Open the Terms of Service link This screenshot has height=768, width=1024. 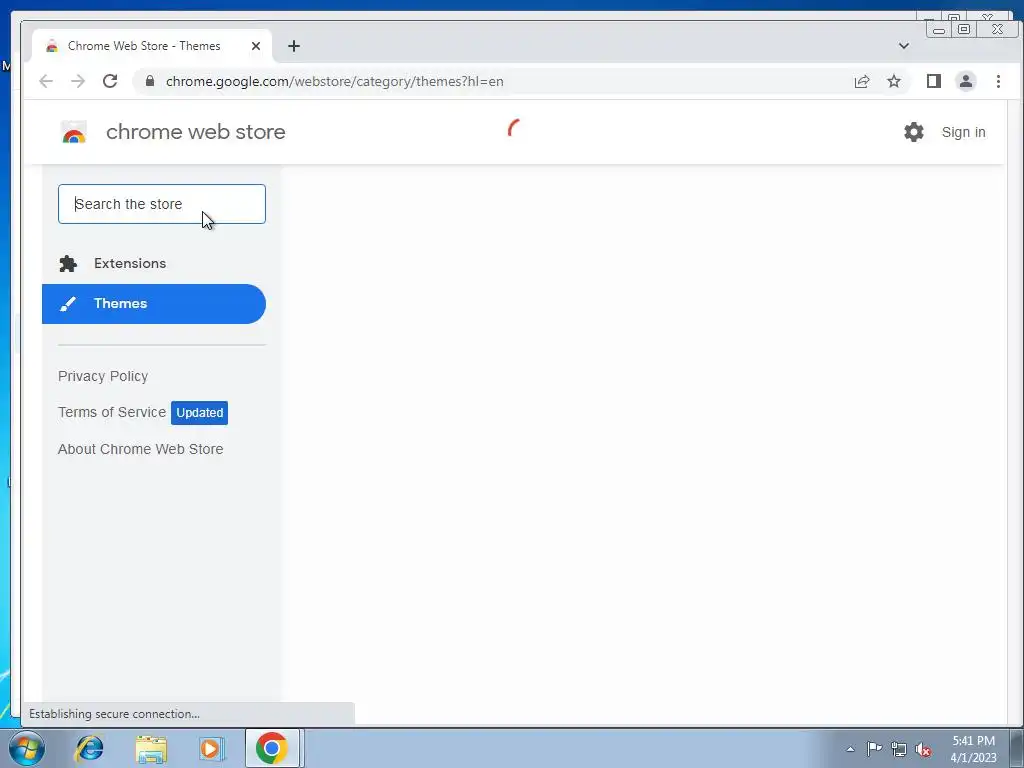click(x=112, y=412)
